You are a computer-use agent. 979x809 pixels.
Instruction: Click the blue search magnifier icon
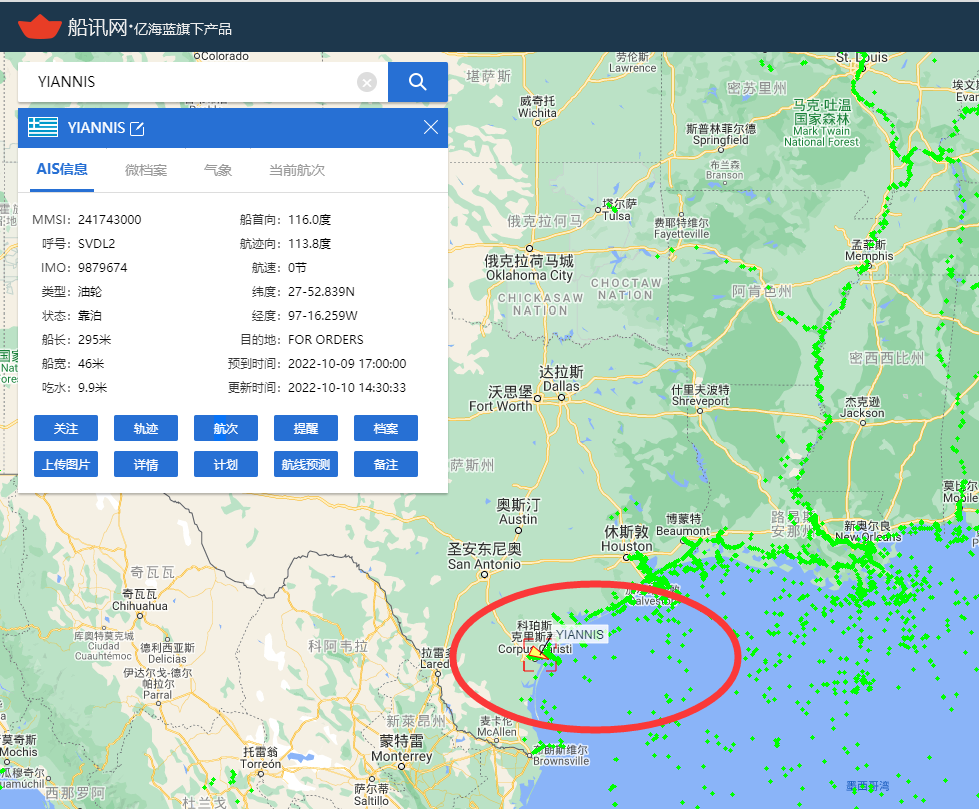click(x=417, y=81)
